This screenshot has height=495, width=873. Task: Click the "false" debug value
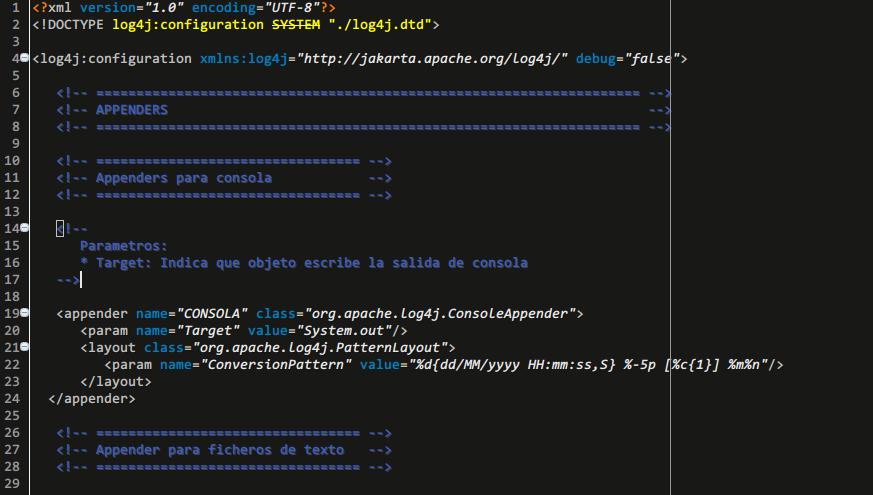(x=653, y=59)
